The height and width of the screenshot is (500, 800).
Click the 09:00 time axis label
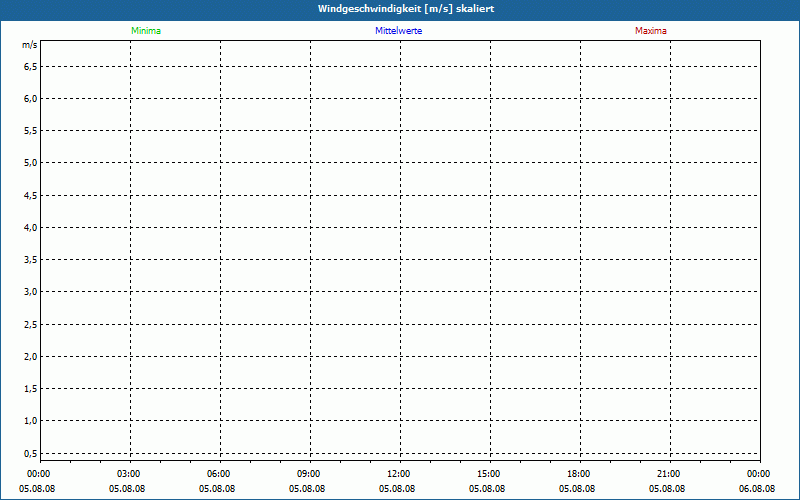tap(309, 474)
